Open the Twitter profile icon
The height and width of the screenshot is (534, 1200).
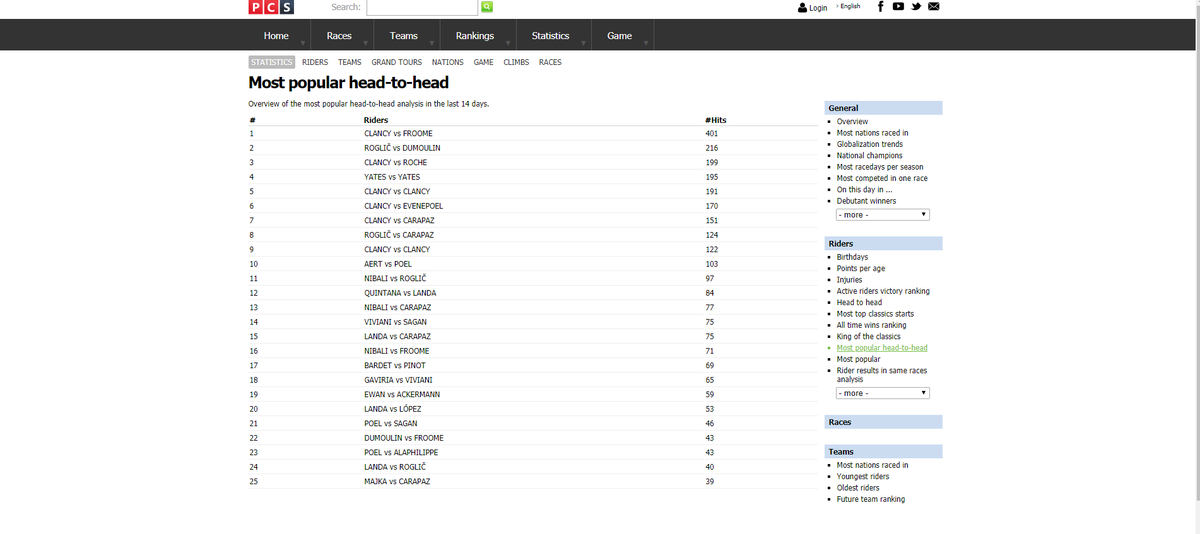tap(916, 7)
